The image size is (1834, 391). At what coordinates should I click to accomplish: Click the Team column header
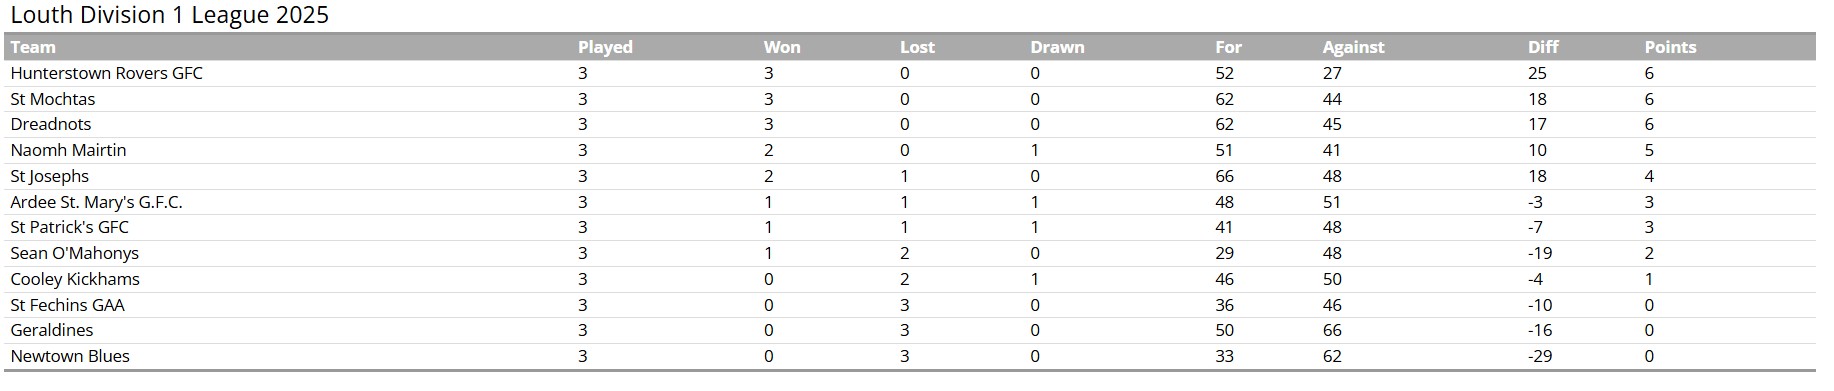click(33, 47)
